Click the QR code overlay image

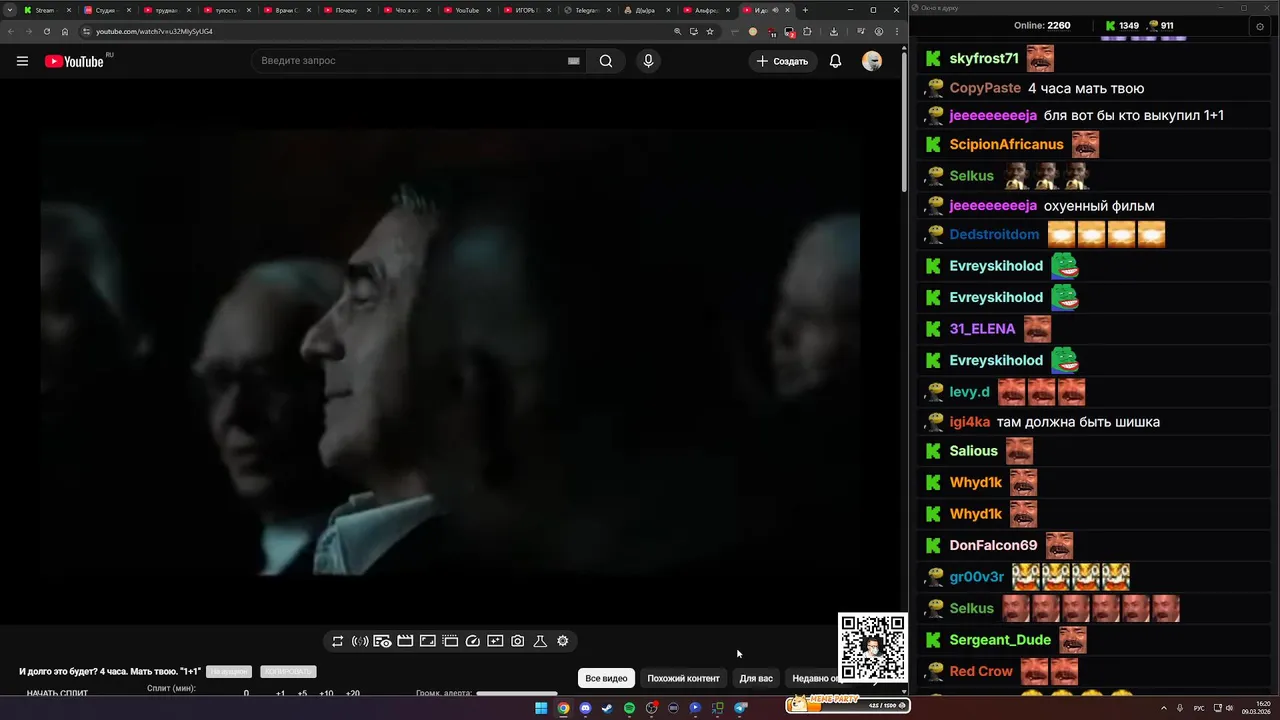(x=873, y=647)
